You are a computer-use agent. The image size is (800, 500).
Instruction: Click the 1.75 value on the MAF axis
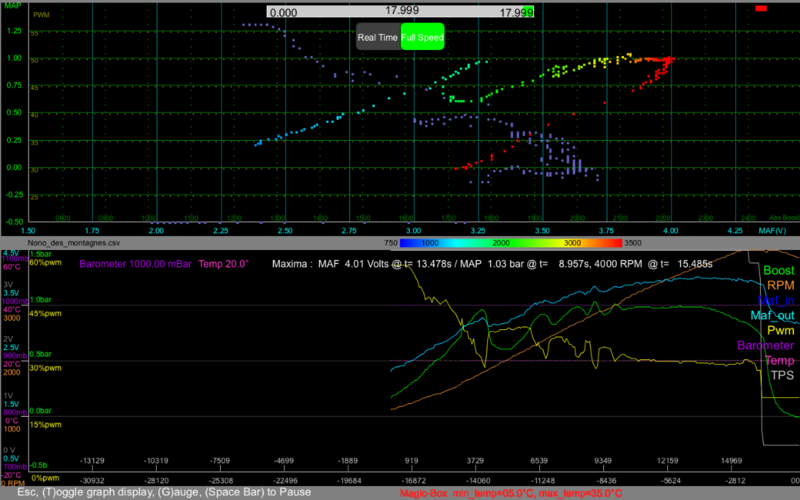(92, 231)
